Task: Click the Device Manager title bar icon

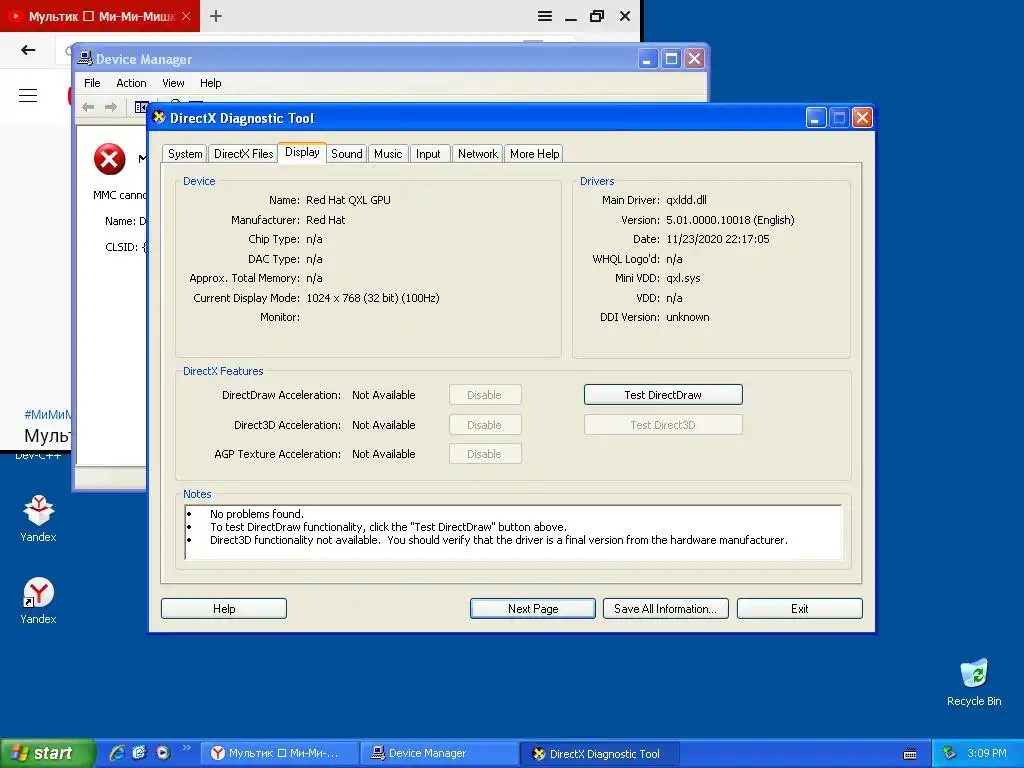Action: click(x=85, y=58)
